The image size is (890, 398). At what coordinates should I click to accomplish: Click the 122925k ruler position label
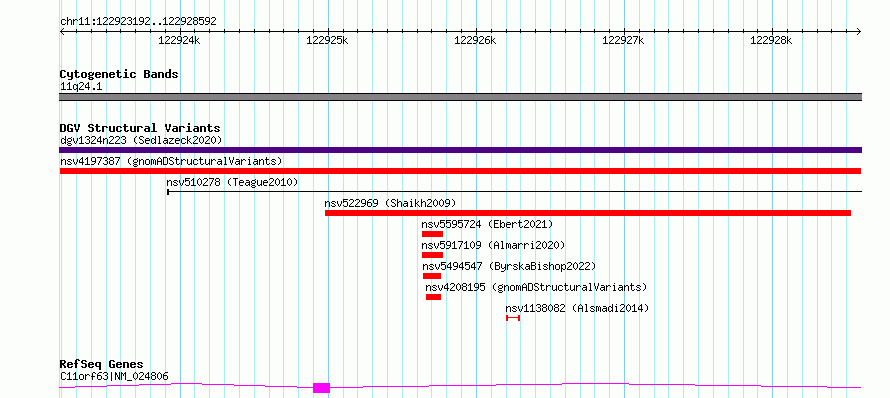coord(328,40)
